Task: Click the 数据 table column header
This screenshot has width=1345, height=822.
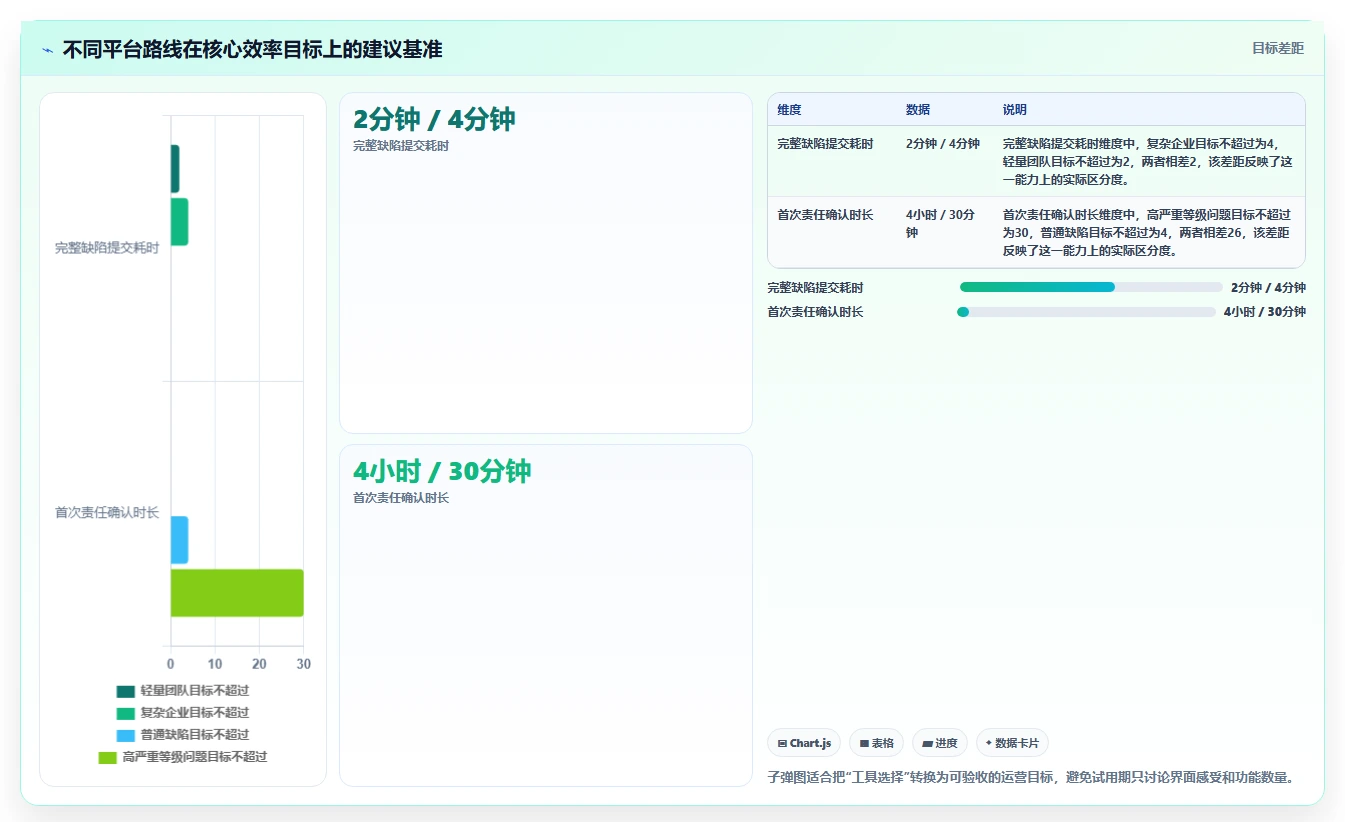Action: pyautogui.click(x=918, y=110)
